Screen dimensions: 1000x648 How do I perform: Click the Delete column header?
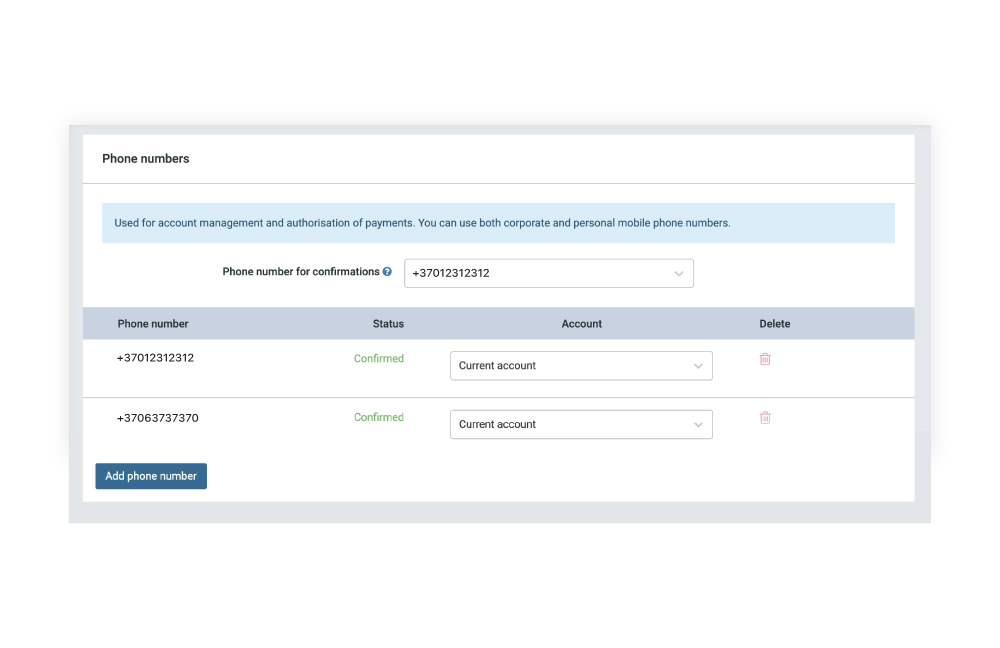(x=774, y=324)
